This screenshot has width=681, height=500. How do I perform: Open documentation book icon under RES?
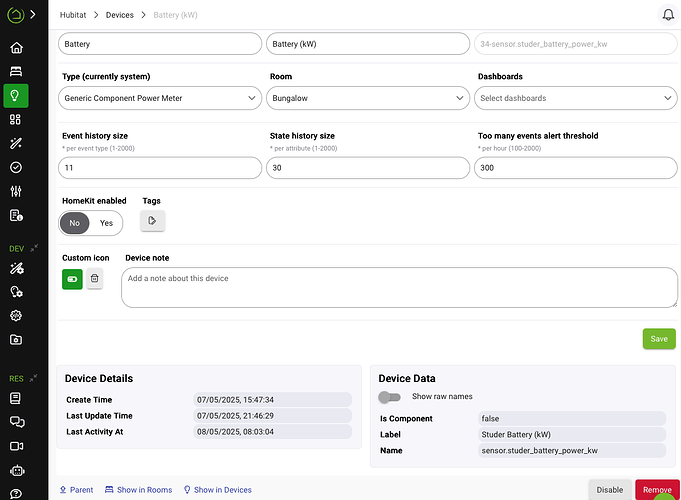tap(16, 398)
